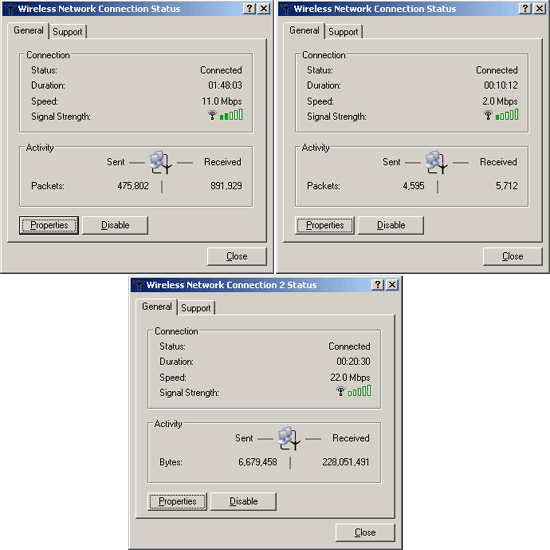The image size is (550, 550).
Task: Click the Close button in the 11.0 Mbps window
Action: 237,256
